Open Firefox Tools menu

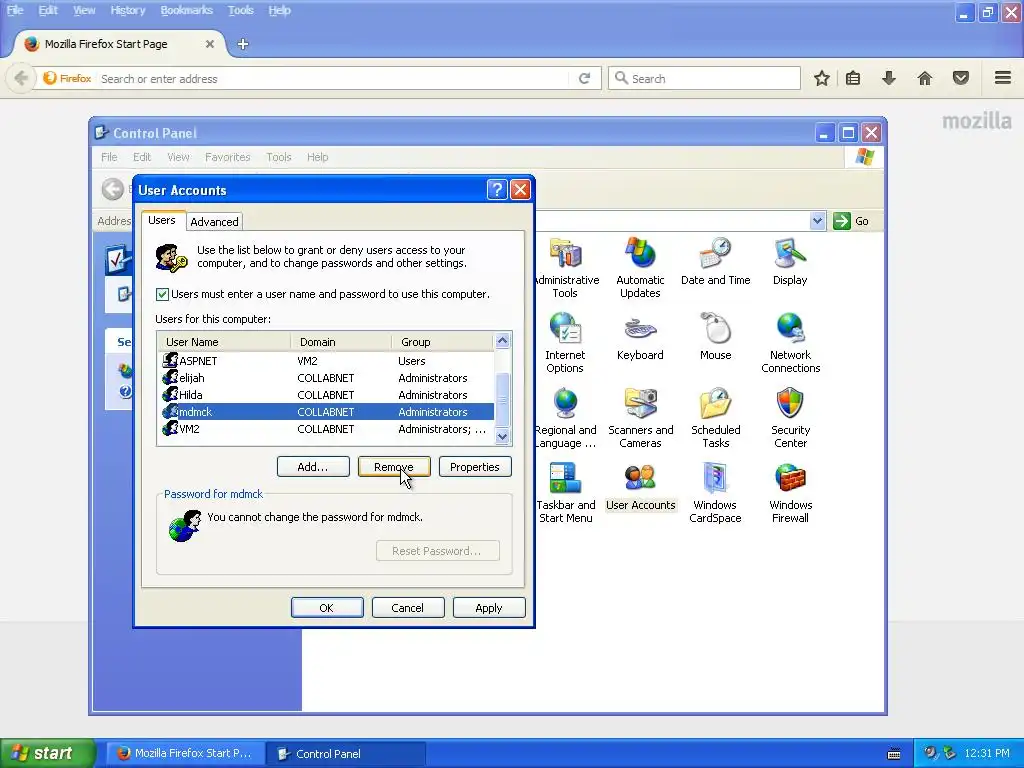(240, 10)
